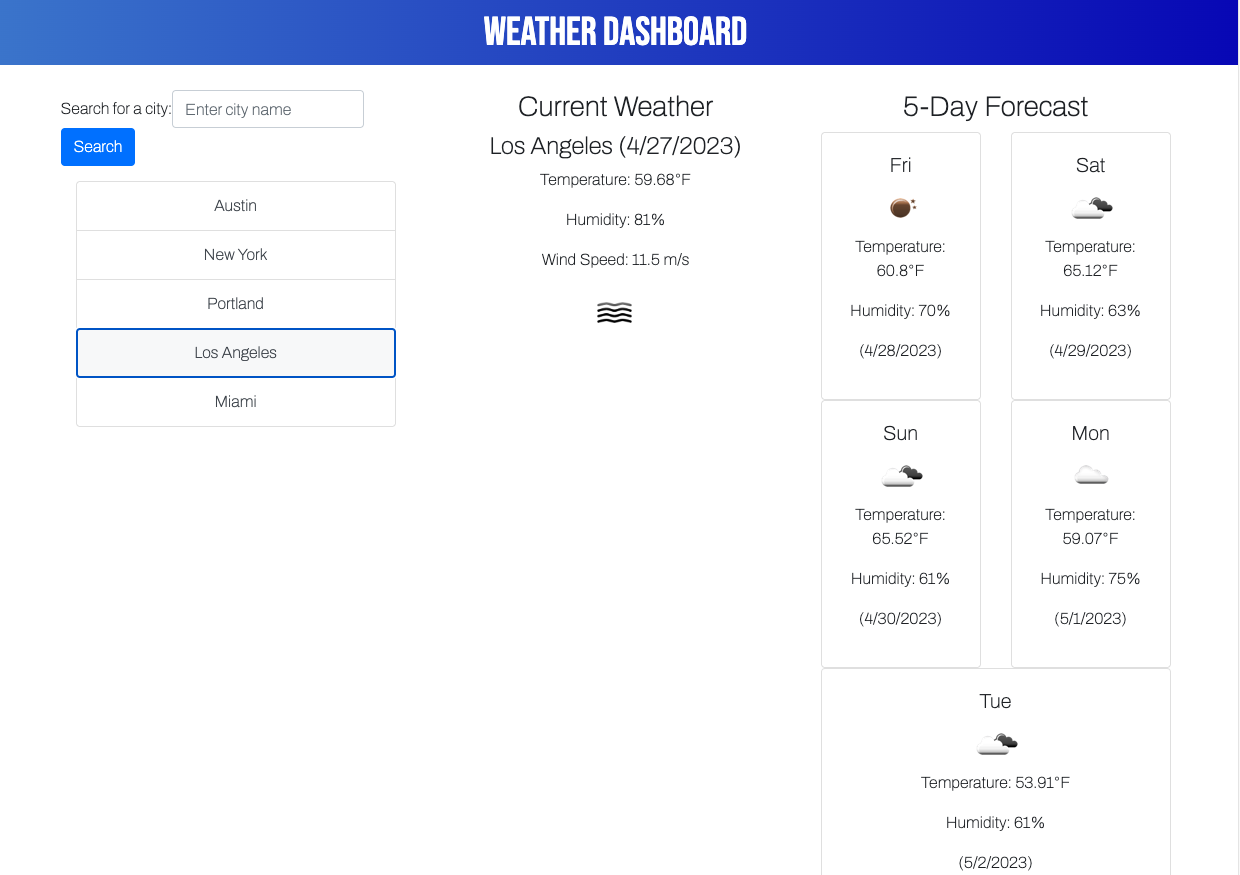The width and height of the screenshot is (1240, 875).
Task: Click the mist icon under Current Weather
Action: 614,313
